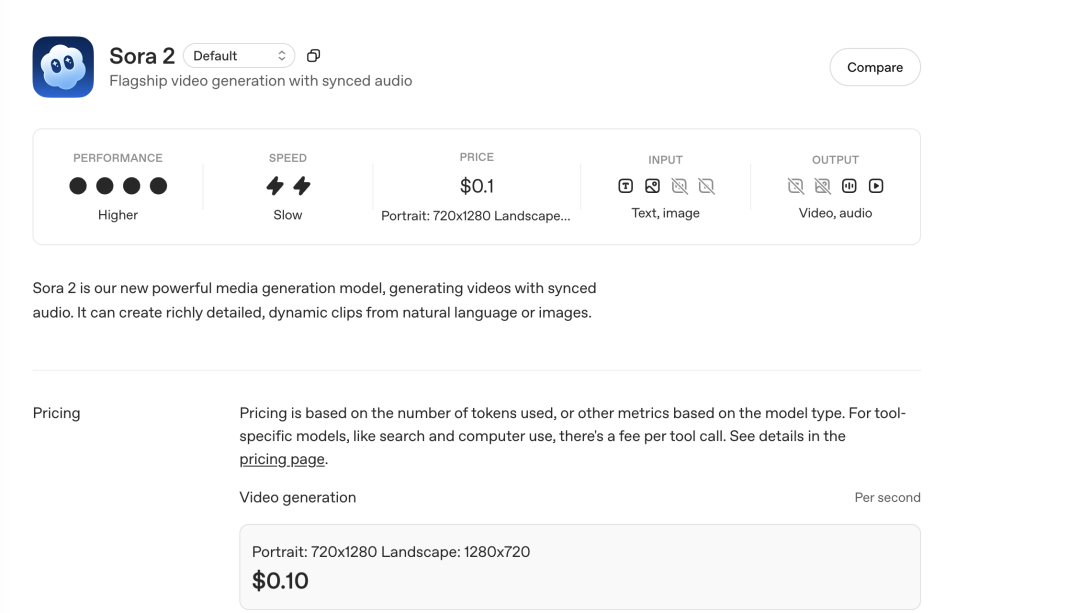The width and height of the screenshot is (1080, 613).
Task: Click the image input type icon
Action: 652,186
